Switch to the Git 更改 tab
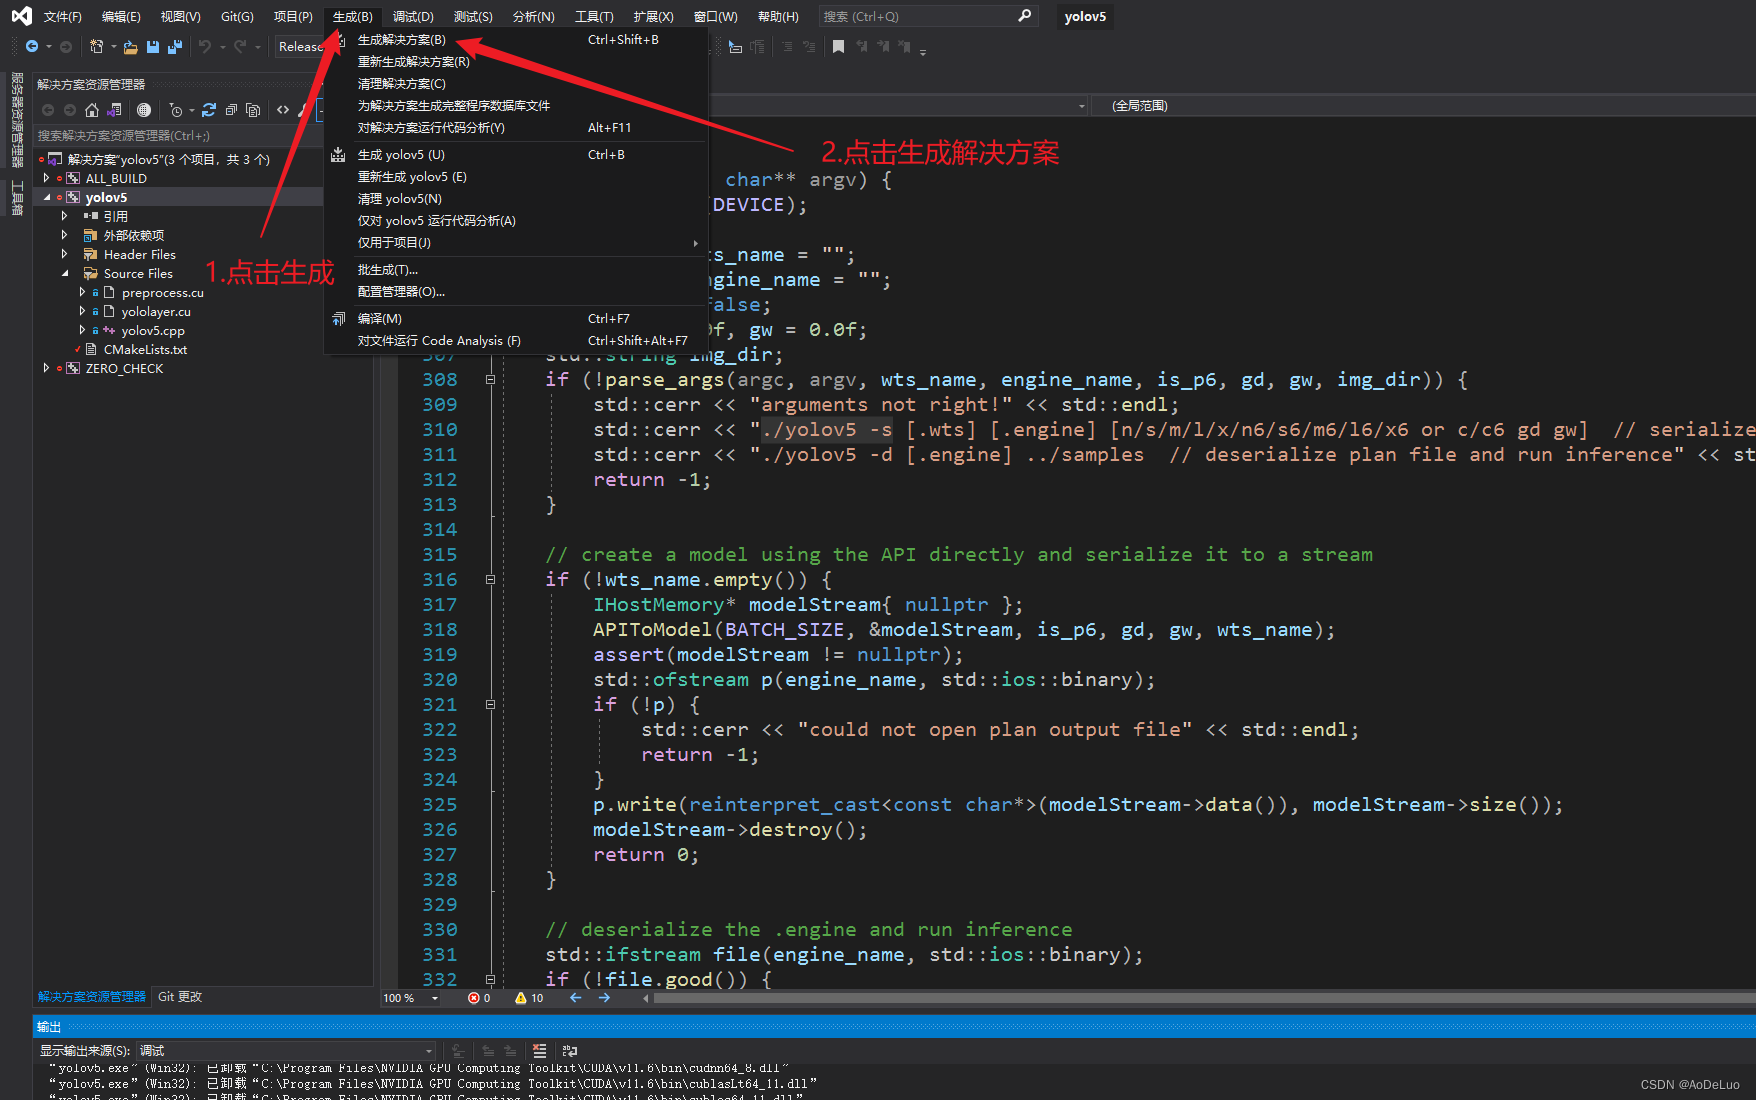The width and height of the screenshot is (1756, 1100). 180,997
